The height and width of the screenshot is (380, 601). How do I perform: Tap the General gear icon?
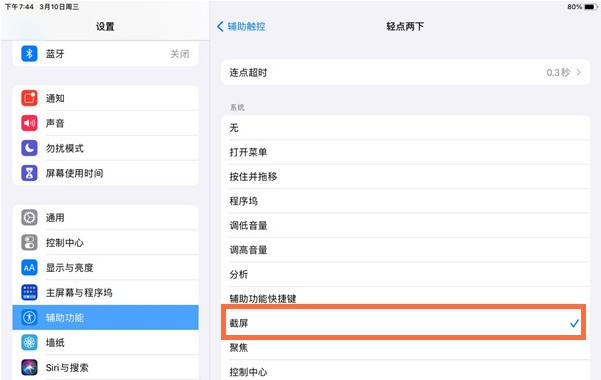tap(29, 217)
